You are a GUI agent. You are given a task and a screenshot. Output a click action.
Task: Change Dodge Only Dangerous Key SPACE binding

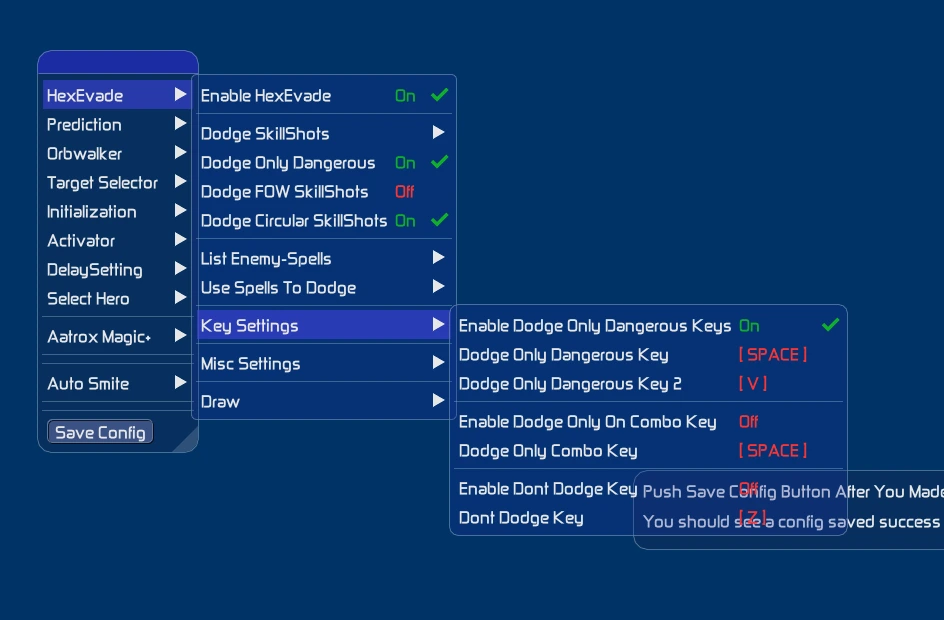pos(773,354)
